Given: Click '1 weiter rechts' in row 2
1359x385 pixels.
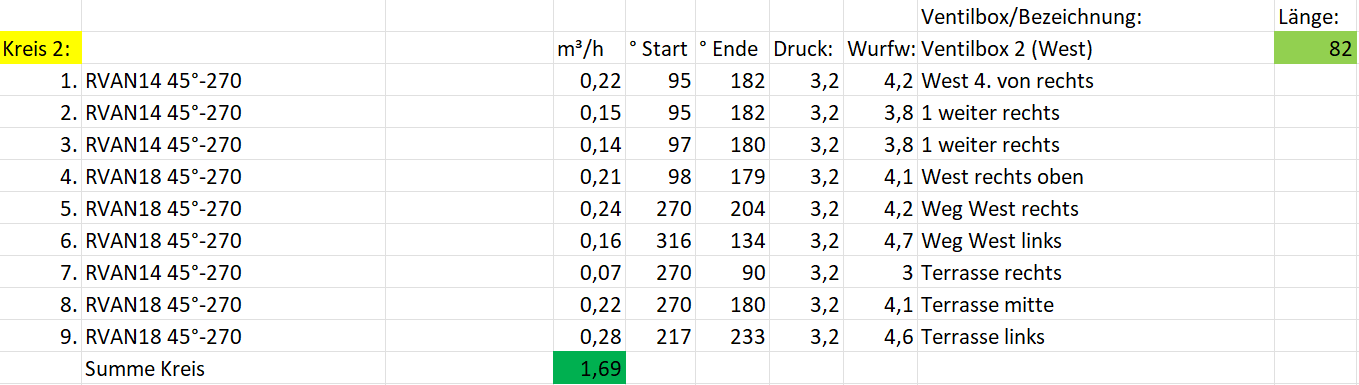Looking at the screenshot, I should (x=1096, y=112).
